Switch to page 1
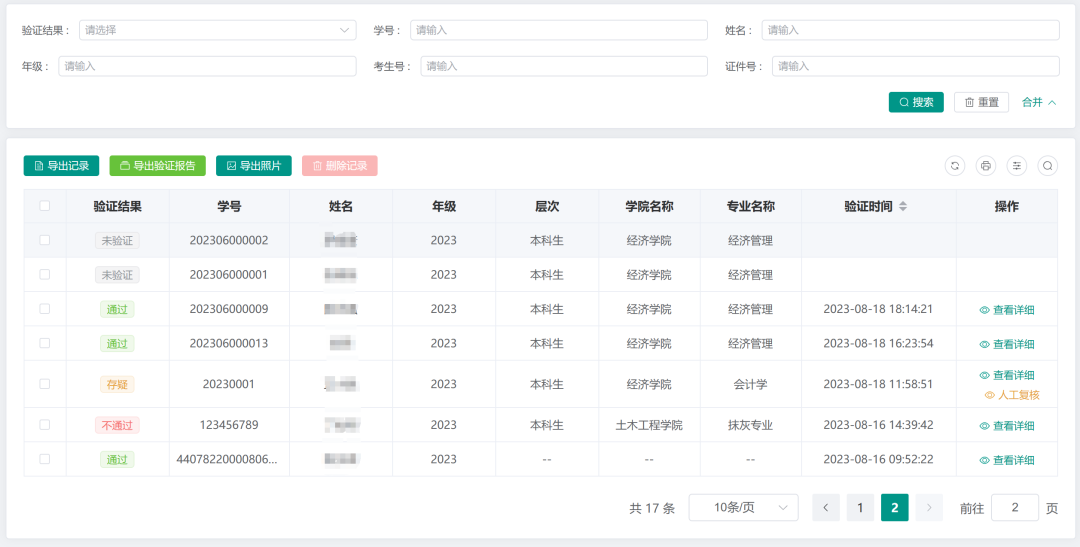 860,508
